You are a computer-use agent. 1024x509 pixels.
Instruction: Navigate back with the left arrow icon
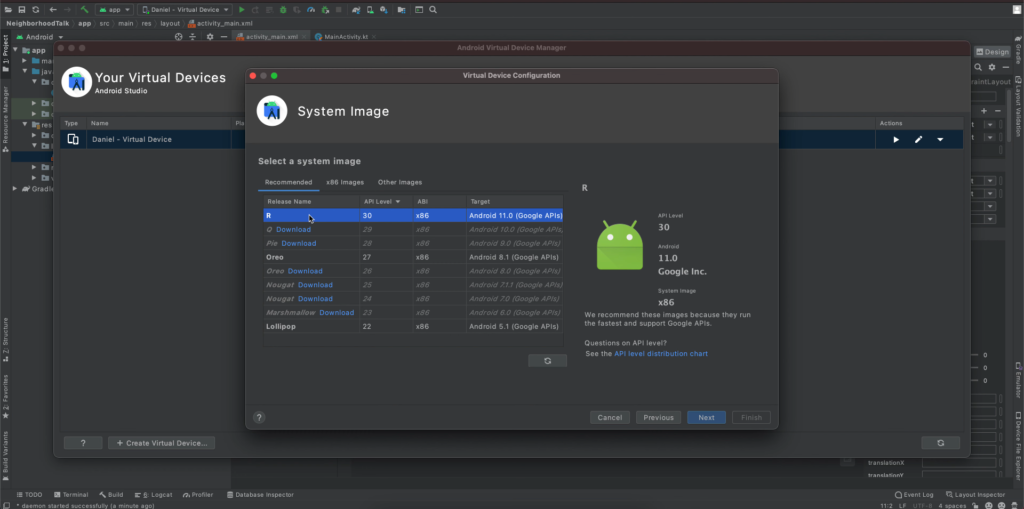[53, 10]
